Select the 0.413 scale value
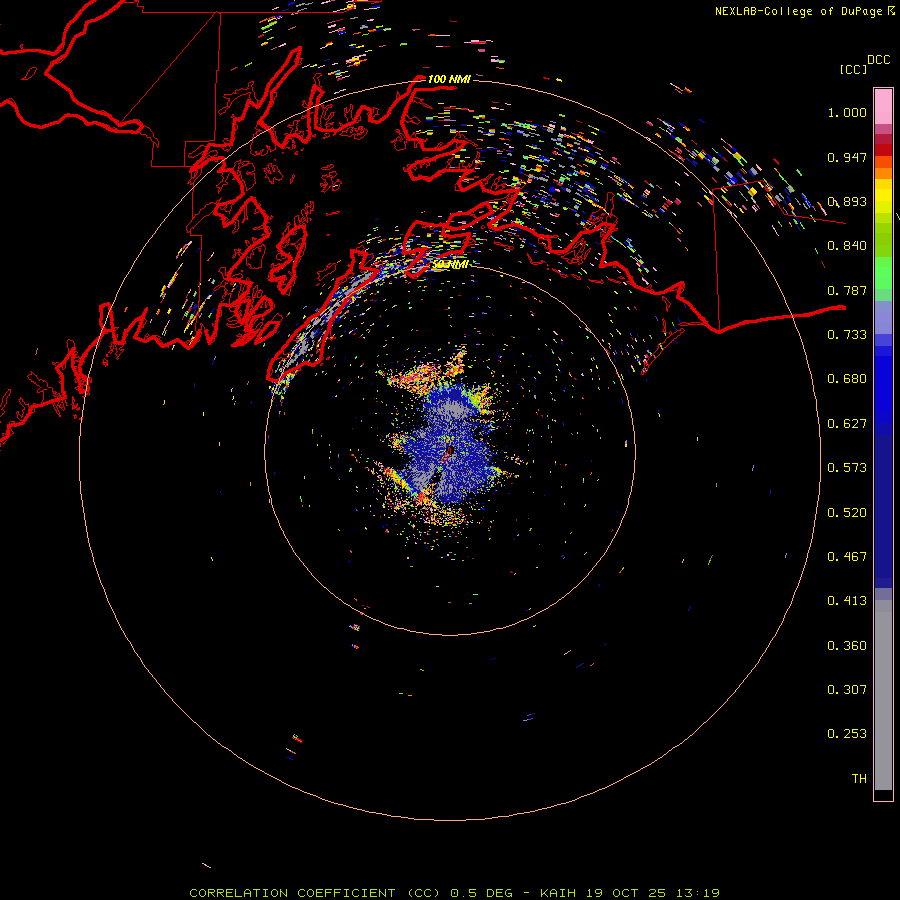This screenshot has width=900, height=900. (x=847, y=601)
